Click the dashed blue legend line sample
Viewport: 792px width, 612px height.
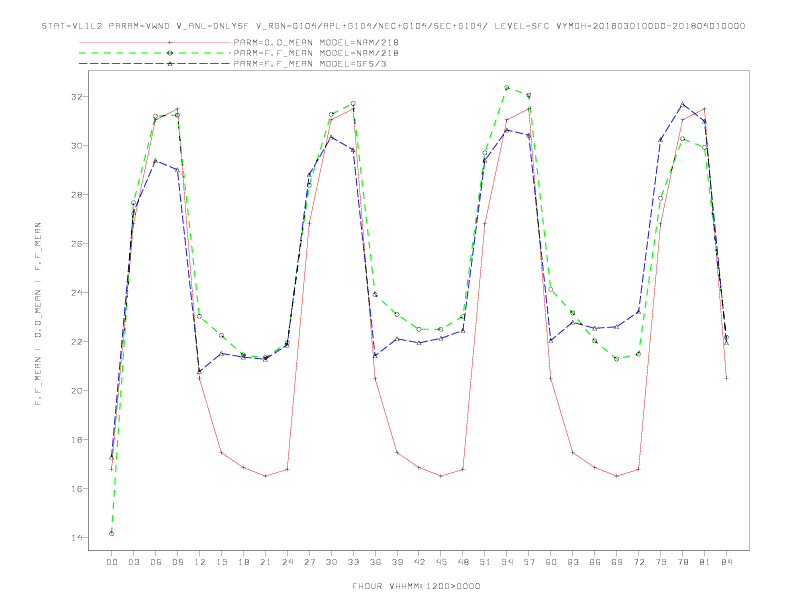pos(155,64)
